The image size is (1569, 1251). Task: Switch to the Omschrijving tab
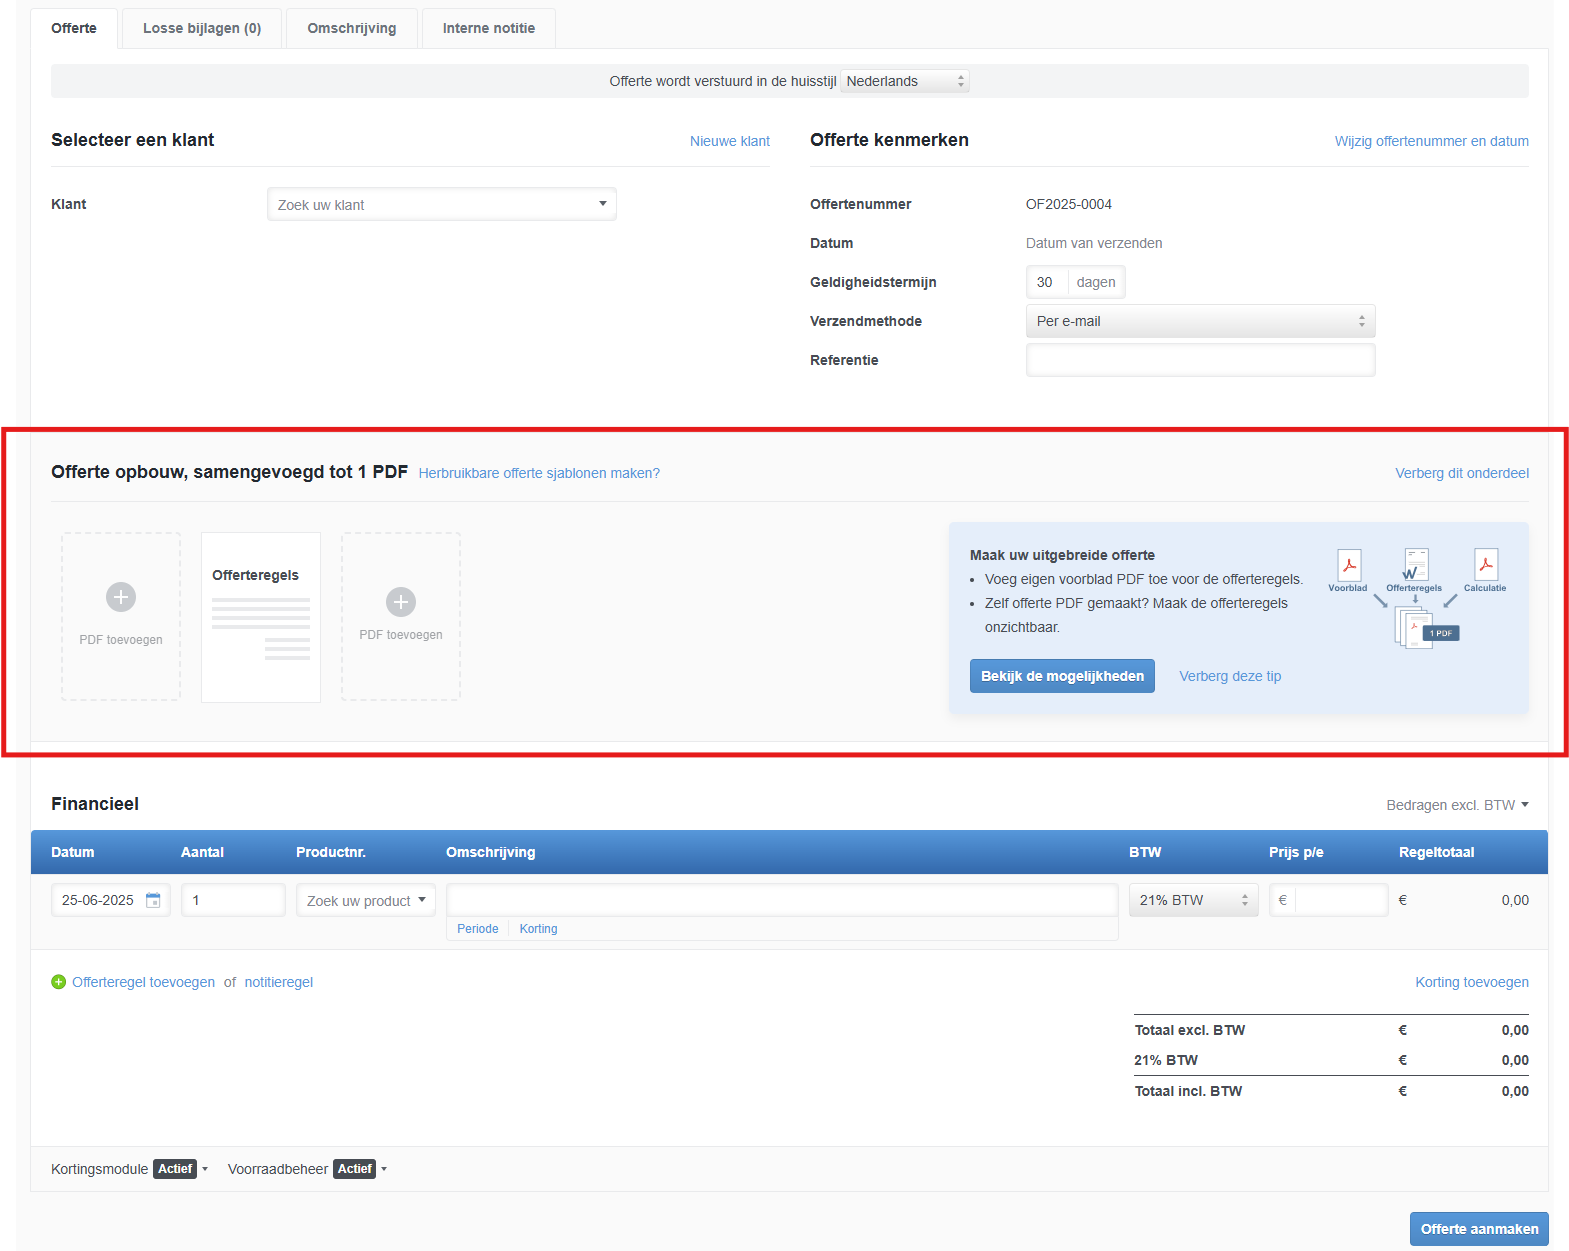[351, 28]
